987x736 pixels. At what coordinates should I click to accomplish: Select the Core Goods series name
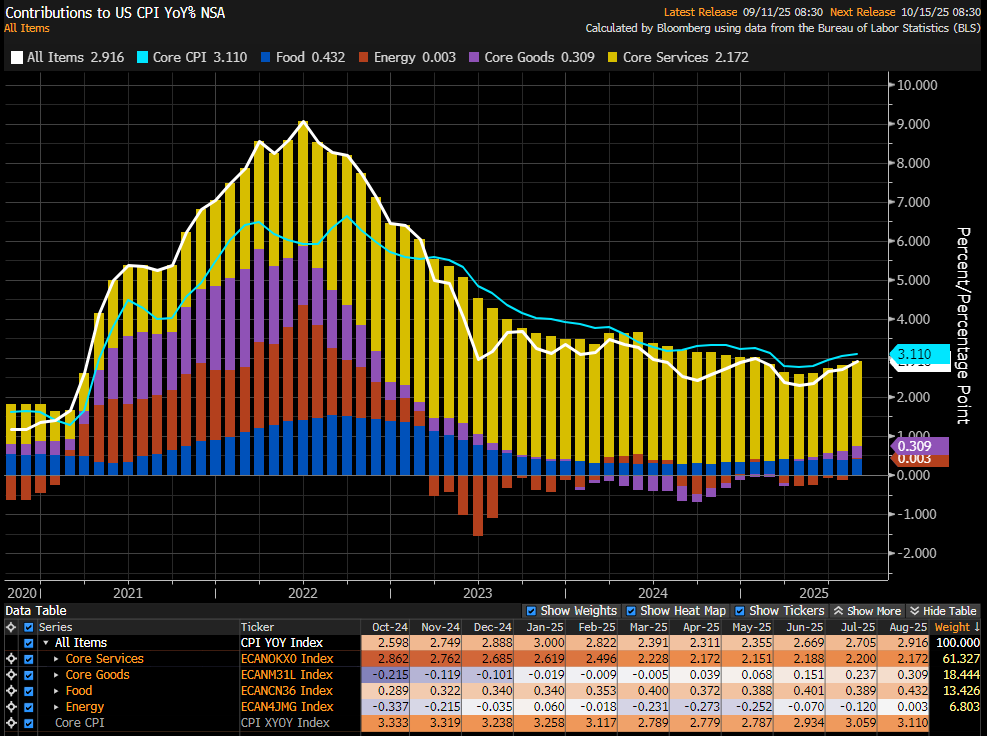tap(98, 675)
